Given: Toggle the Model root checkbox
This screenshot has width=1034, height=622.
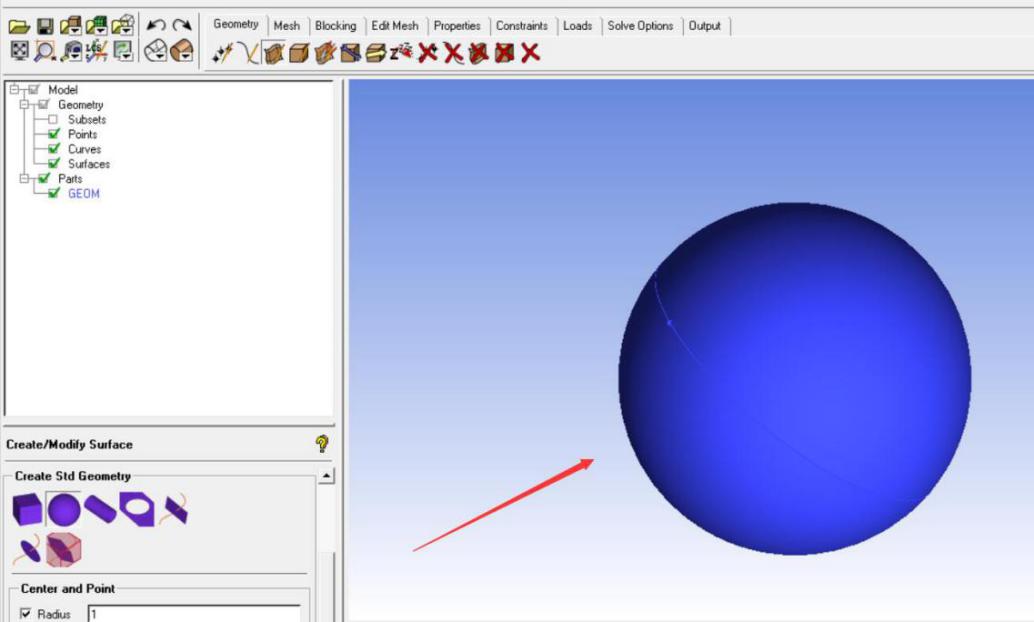Looking at the screenshot, I should coord(34,89).
